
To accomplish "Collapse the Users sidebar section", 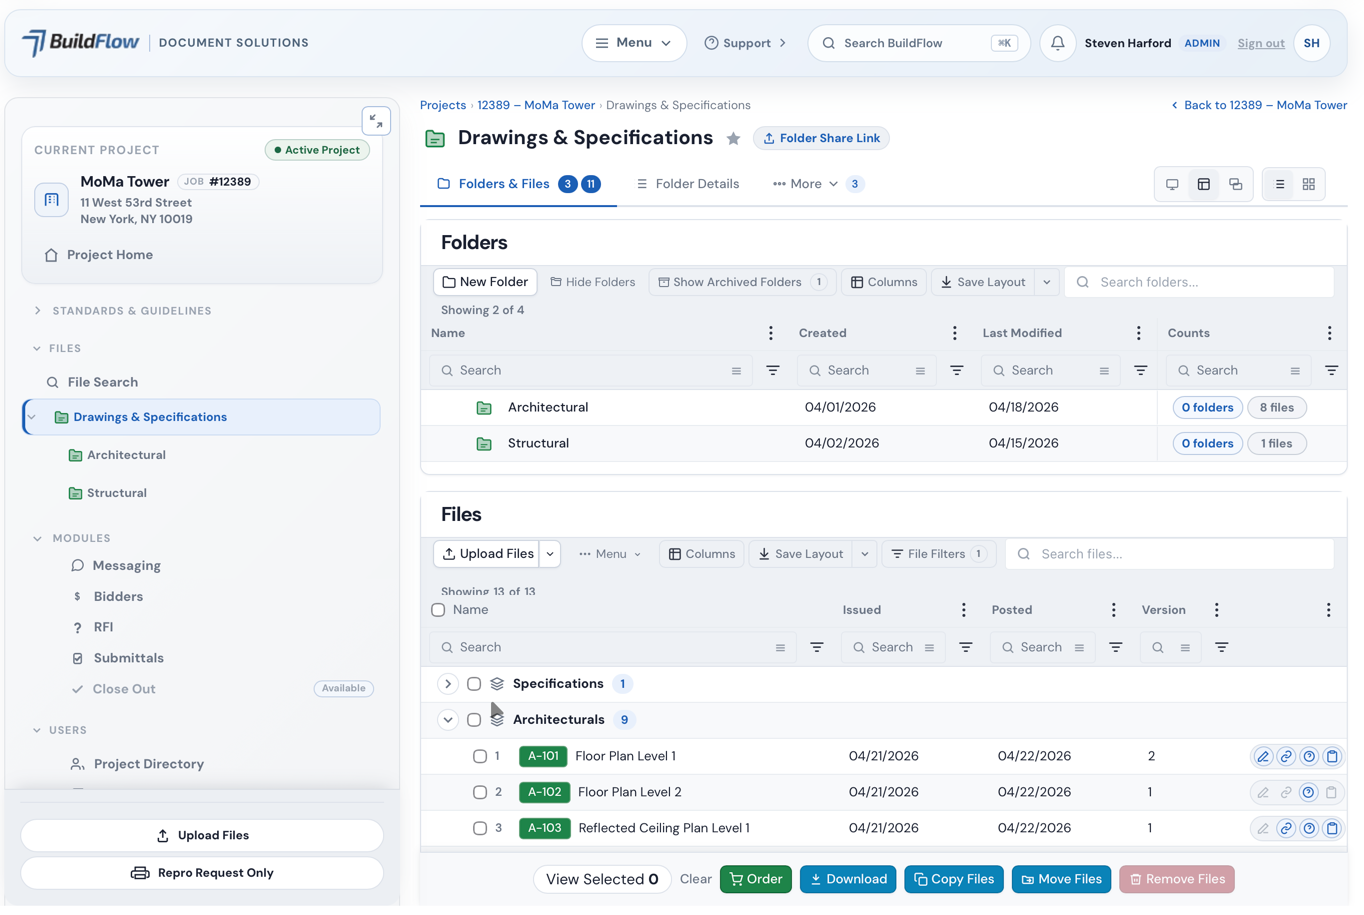I will pyautogui.click(x=37, y=731).
